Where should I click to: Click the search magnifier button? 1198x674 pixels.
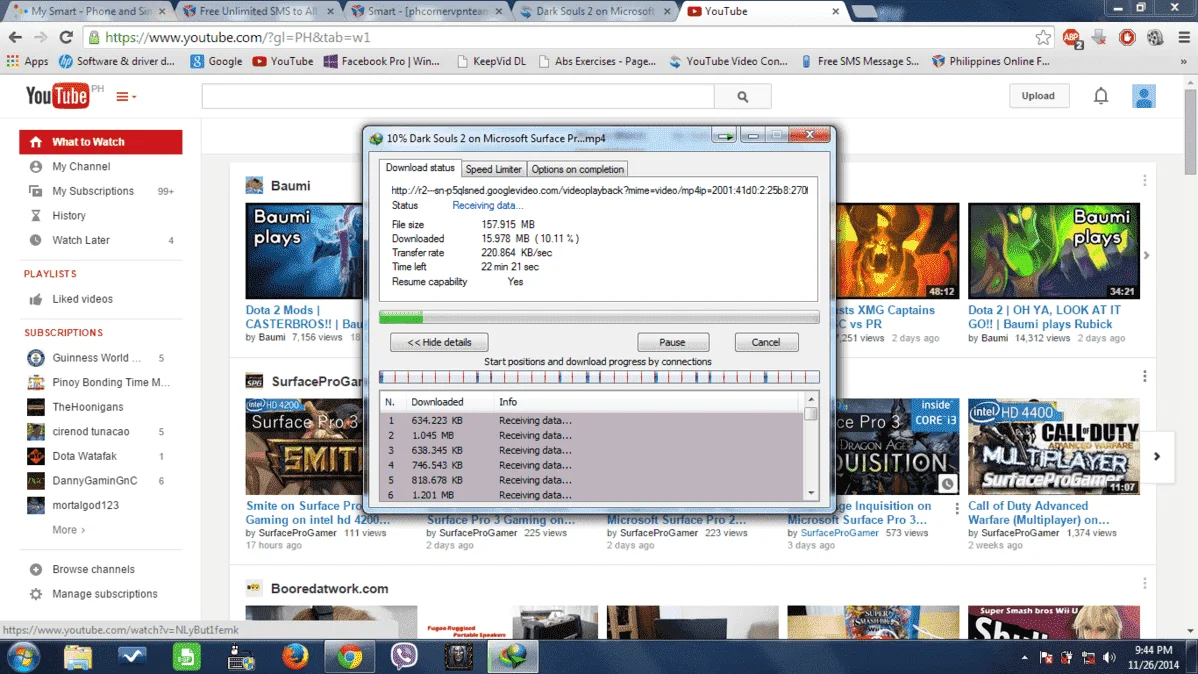[743, 97]
